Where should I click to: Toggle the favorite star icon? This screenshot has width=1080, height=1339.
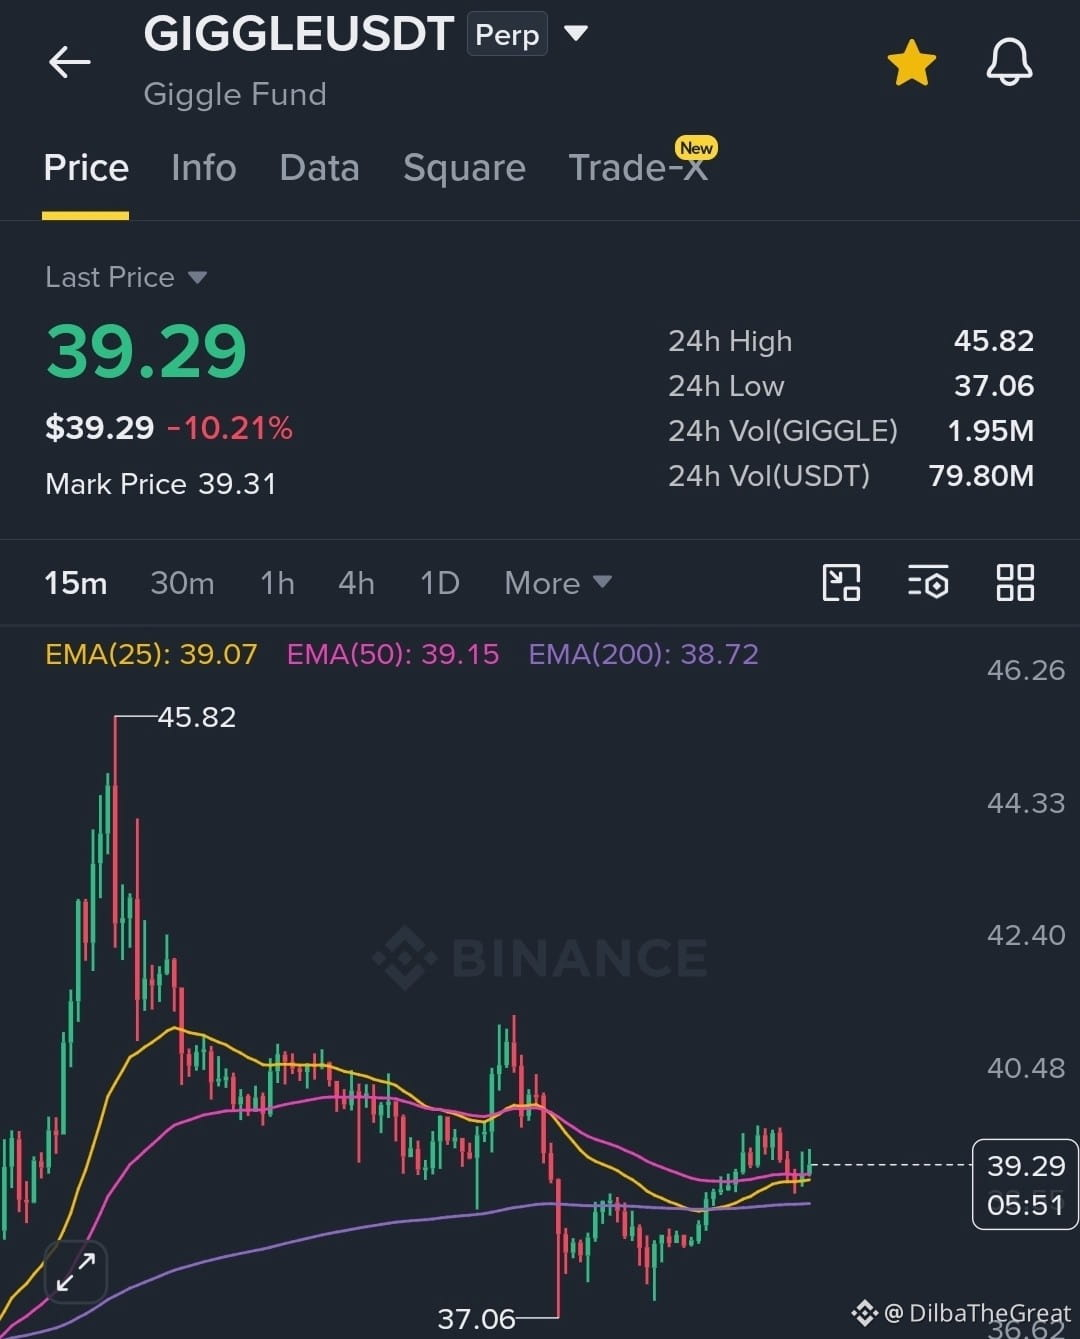coord(911,62)
